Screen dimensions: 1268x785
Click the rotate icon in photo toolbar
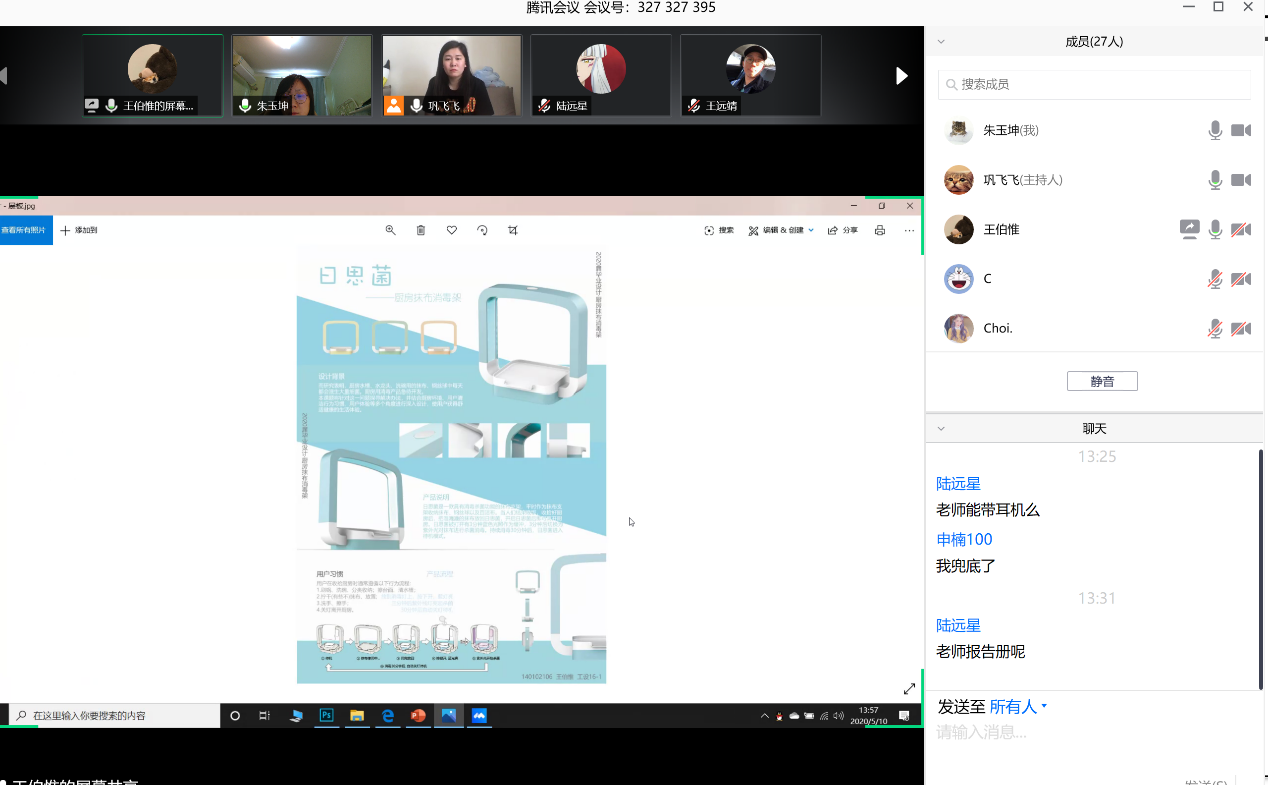click(482, 230)
